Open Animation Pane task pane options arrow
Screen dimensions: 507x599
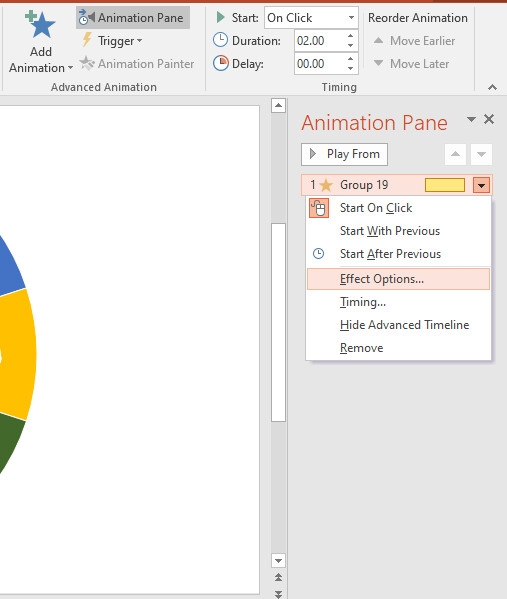pyautogui.click(x=471, y=120)
